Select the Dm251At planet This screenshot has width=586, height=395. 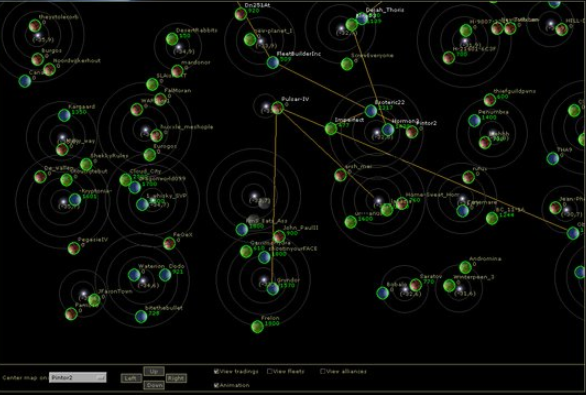pos(241,14)
